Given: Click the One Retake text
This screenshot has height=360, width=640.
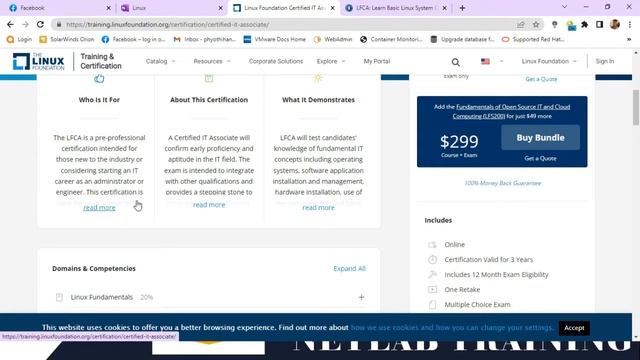Looking at the screenshot, I should tap(462, 289).
